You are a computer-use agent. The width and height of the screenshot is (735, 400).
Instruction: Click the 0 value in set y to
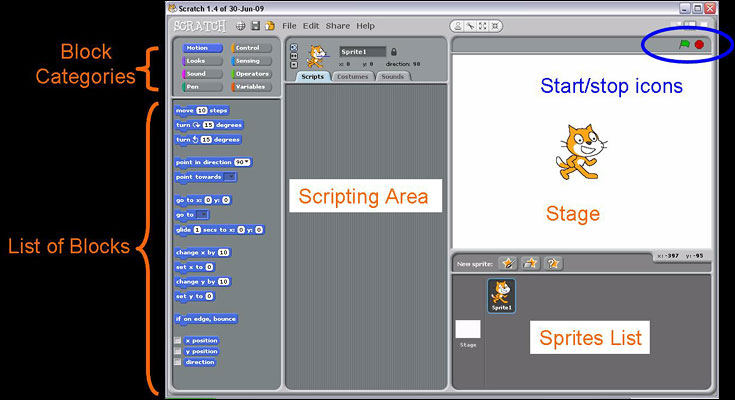(209, 296)
